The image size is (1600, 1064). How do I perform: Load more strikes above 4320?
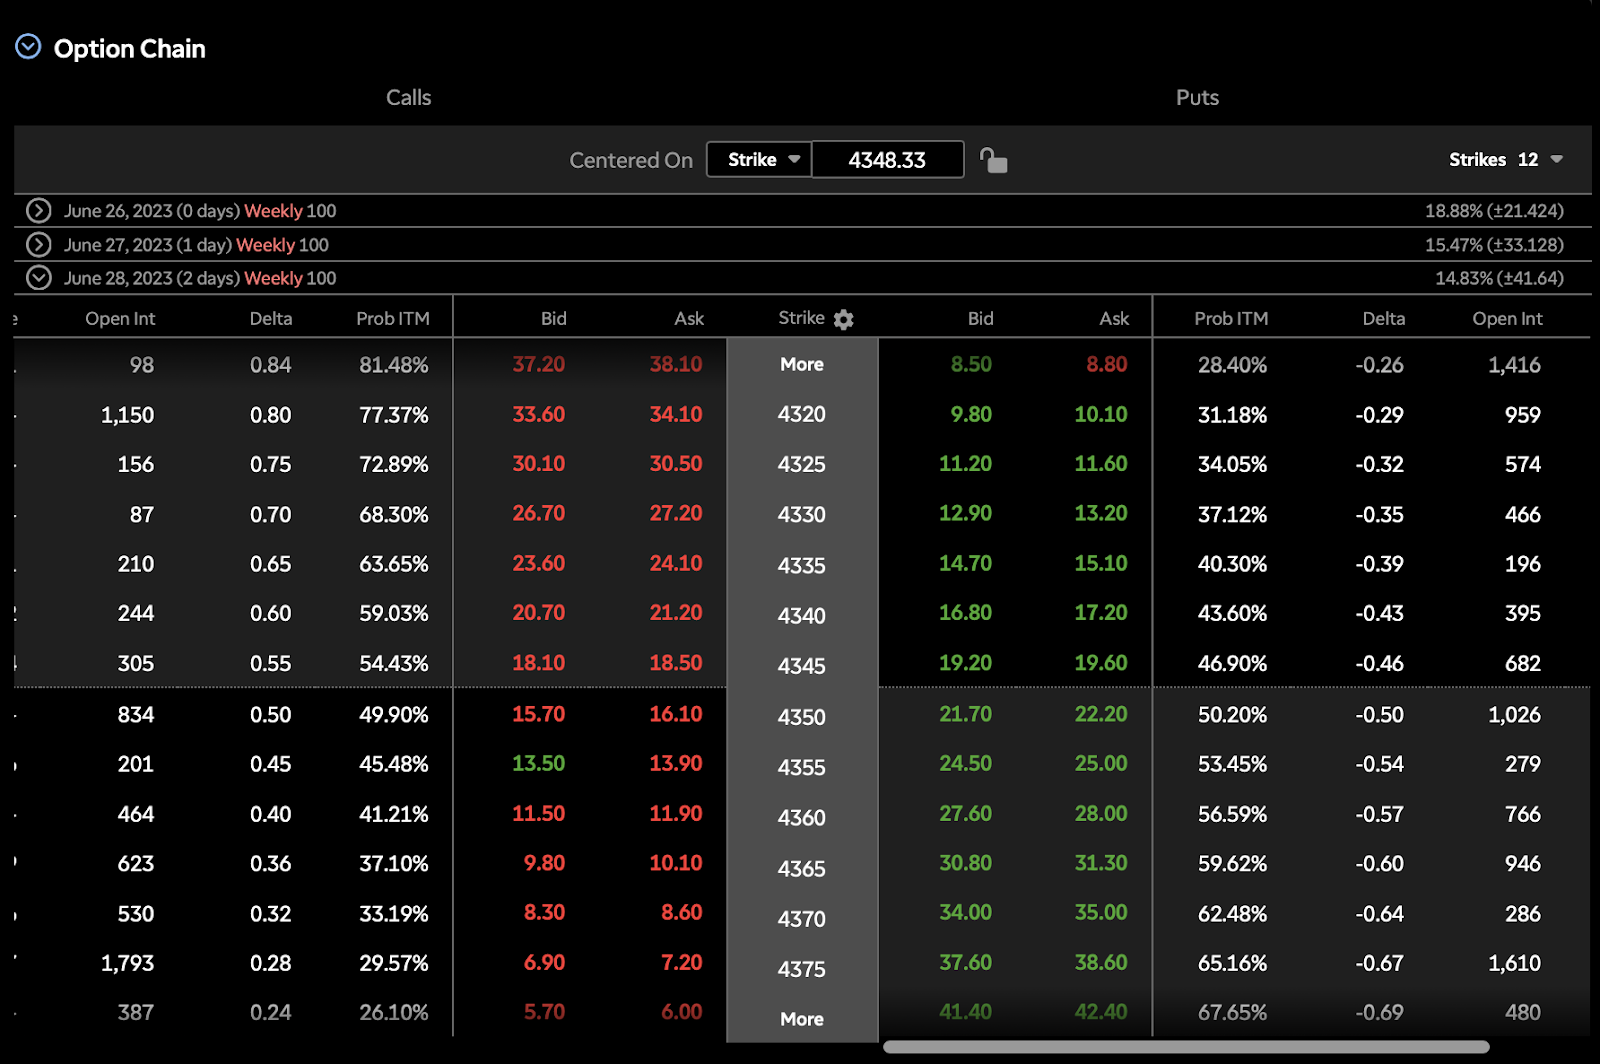tap(802, 364)
